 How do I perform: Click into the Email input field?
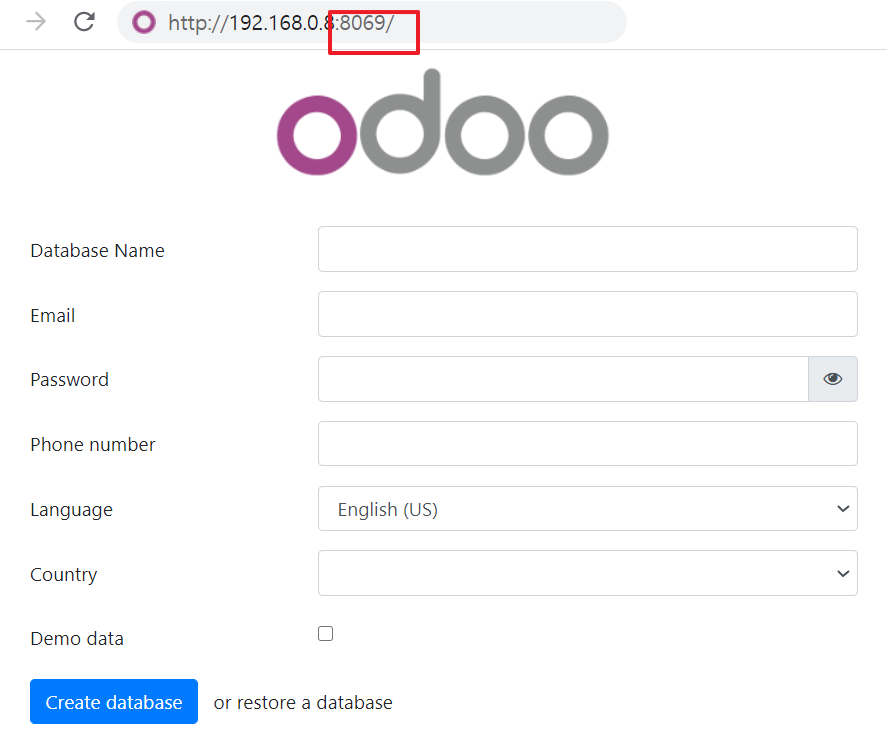tap(588, 314)
